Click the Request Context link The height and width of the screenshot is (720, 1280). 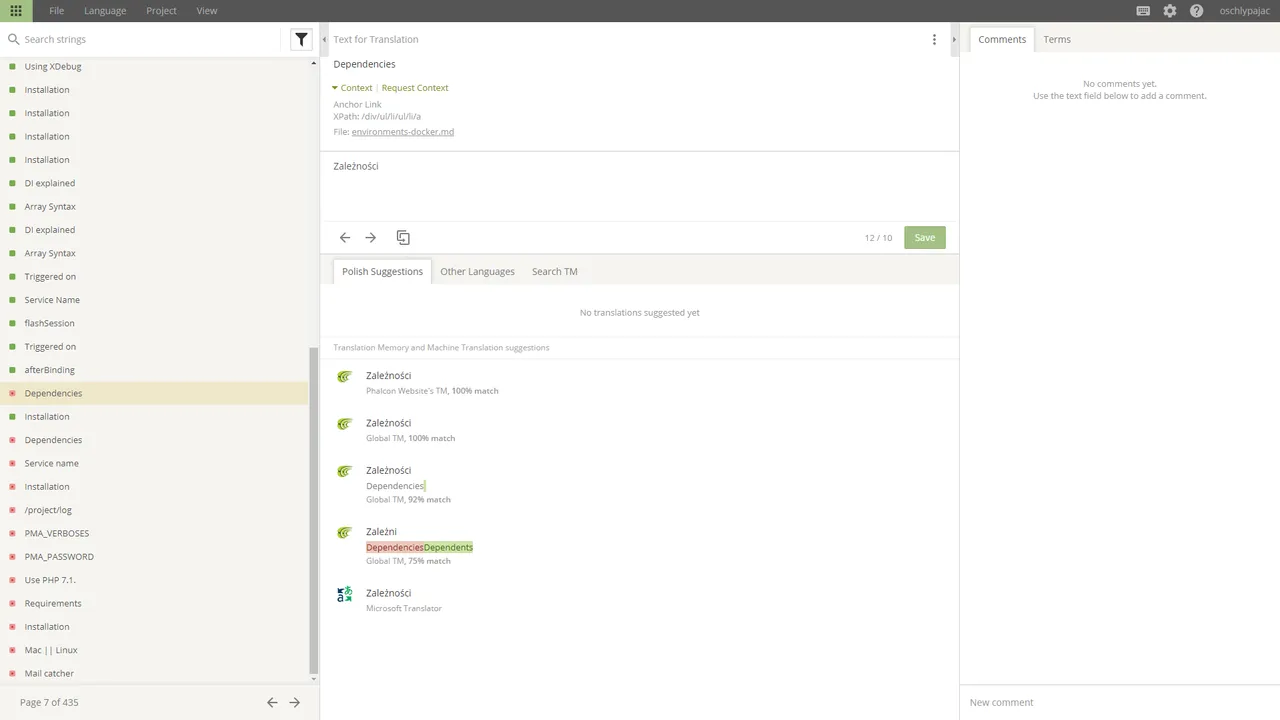(x=415, y=88)
